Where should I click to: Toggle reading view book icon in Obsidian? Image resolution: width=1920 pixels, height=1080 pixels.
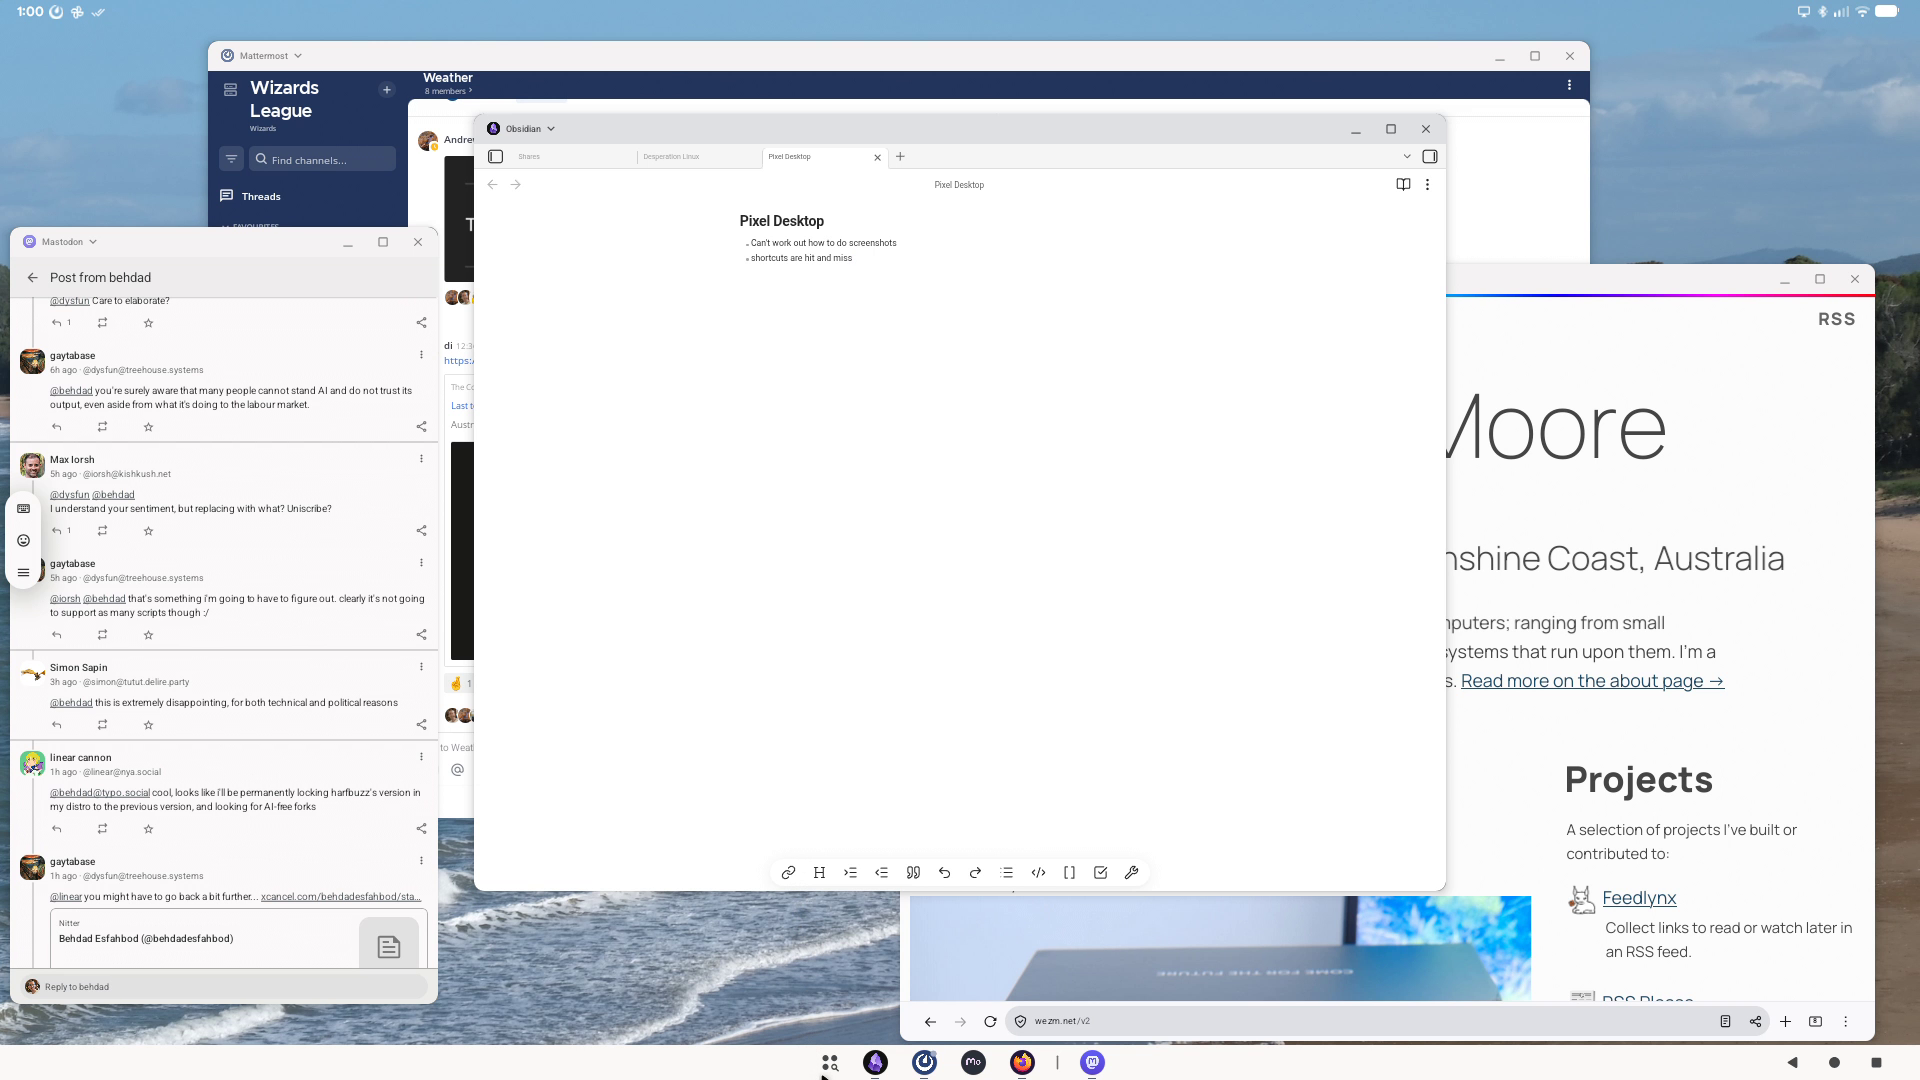(1403, 185)
